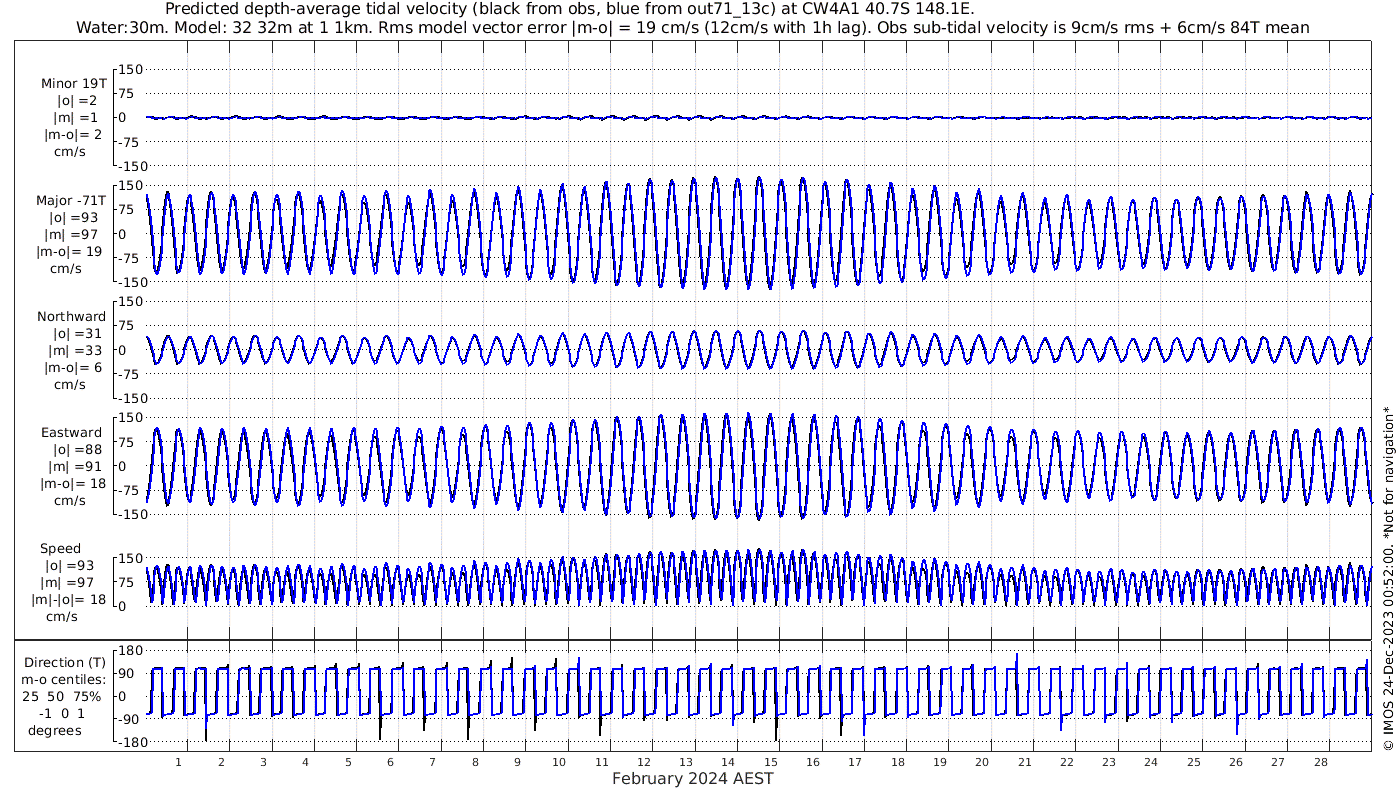Click the 'Minor 19T' panel label
The image size is (1400, 800).
(74, 83)
